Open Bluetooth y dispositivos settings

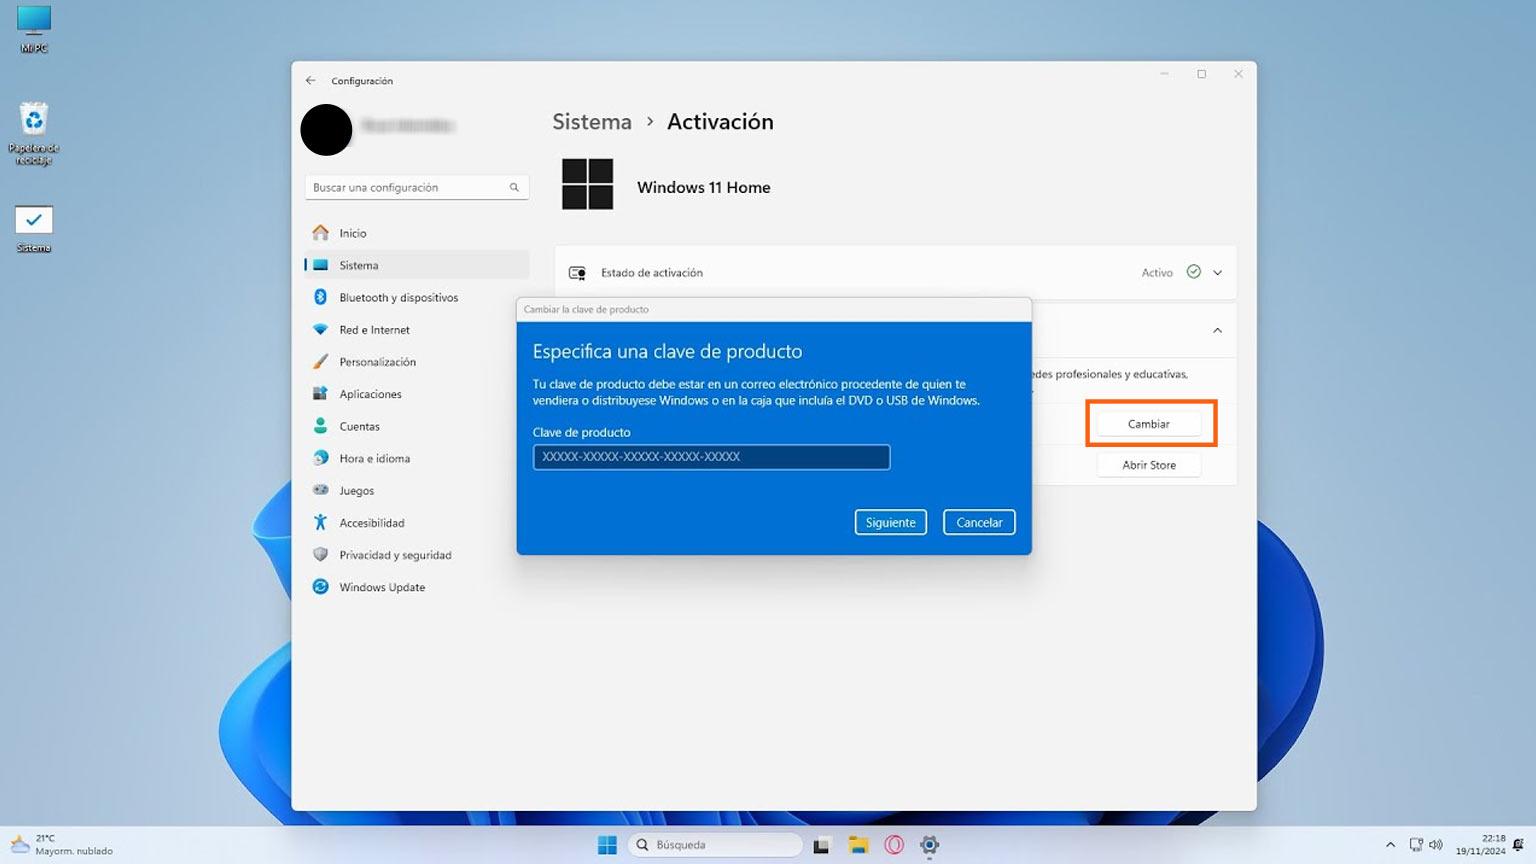pyautogui.click(x=398, y=297)
